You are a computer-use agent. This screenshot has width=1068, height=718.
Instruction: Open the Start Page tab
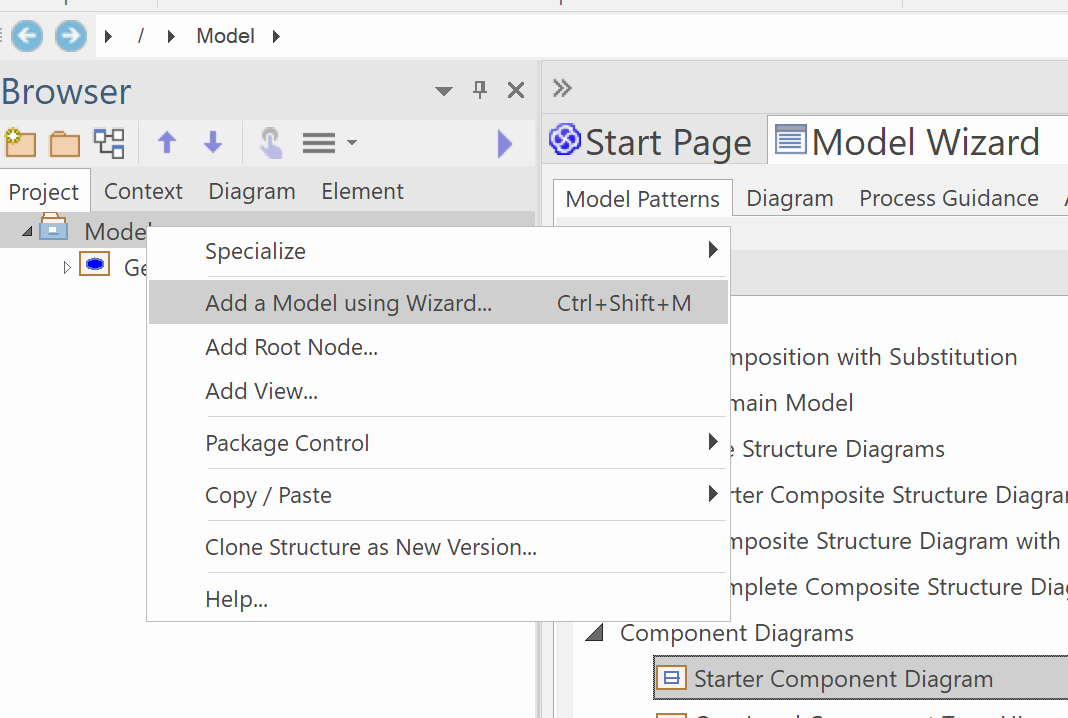point(651,142)
